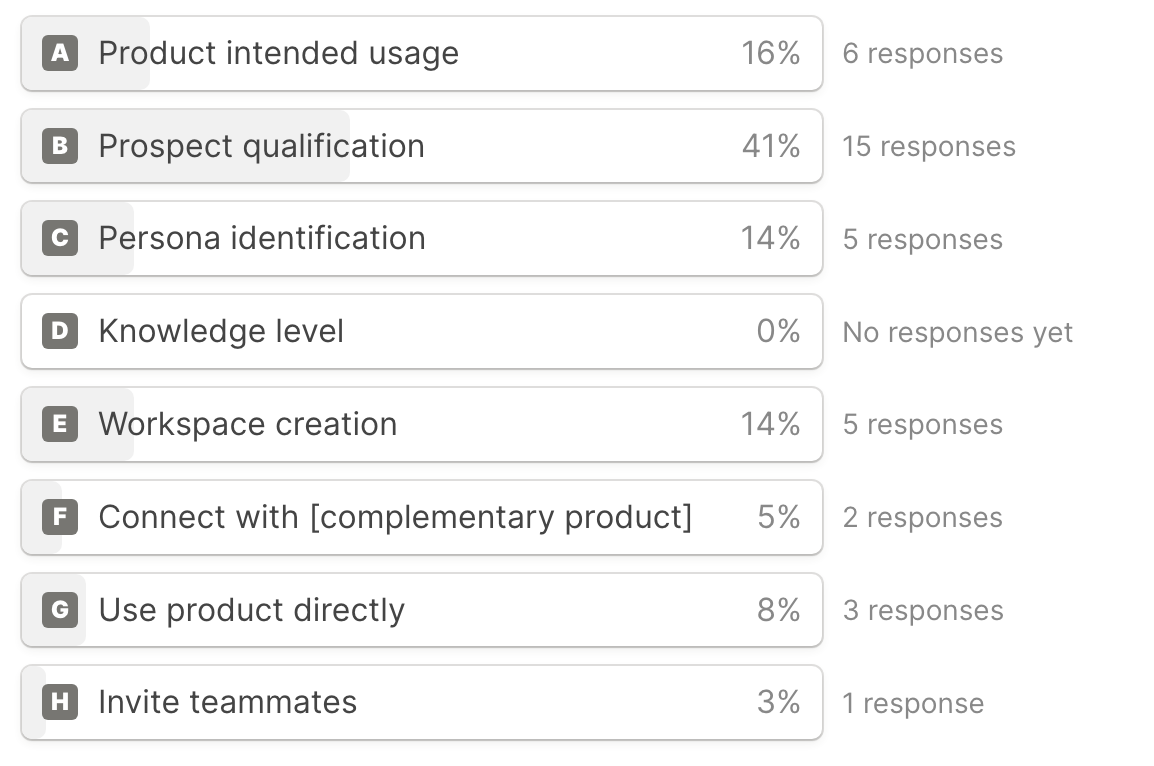
Task: Open the 6 responses link
Action: [x=922, y=54]
